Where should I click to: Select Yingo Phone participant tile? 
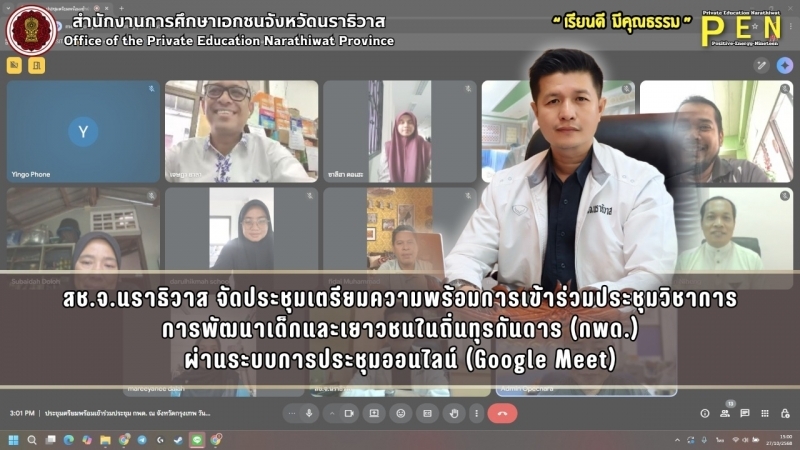[x=83, y=132]
